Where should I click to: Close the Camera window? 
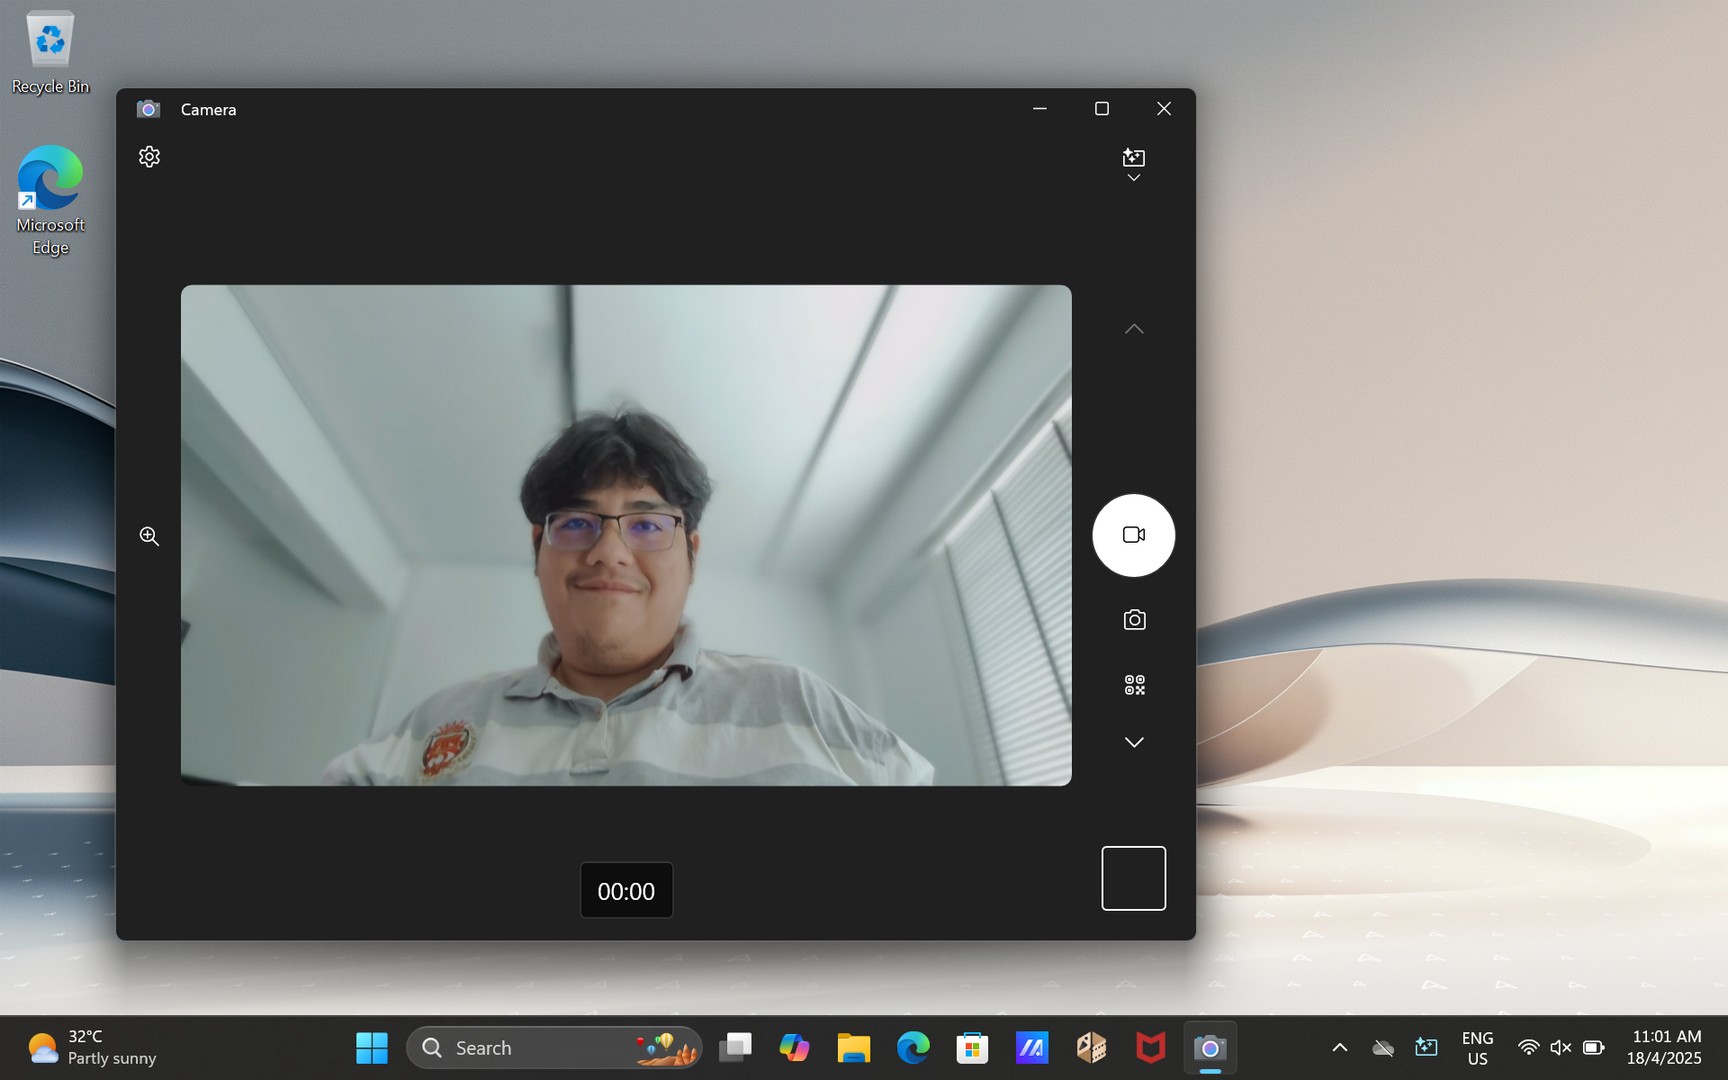click(1164, 108)
